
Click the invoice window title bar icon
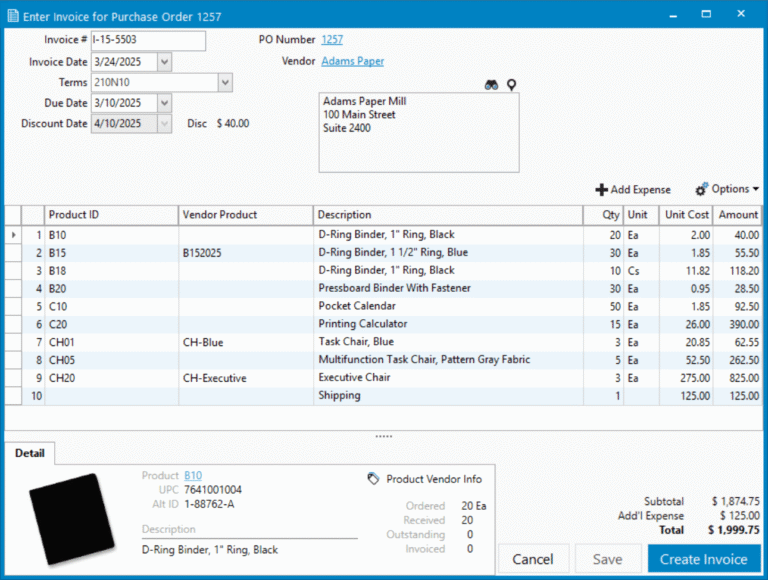click(11, 16)
